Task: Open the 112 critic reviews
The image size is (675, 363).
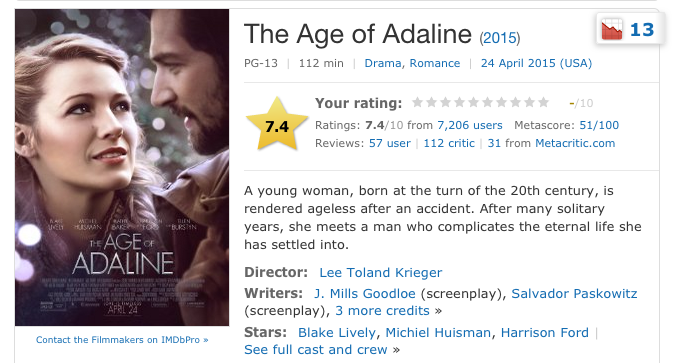Action: coord(449,143)
